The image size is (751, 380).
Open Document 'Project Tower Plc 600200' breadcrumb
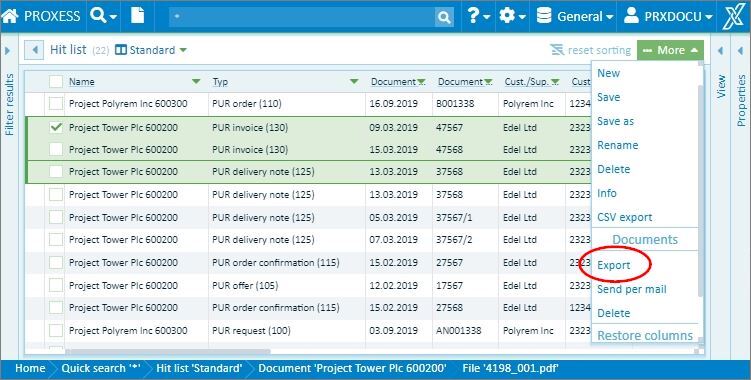pos(353,368)
